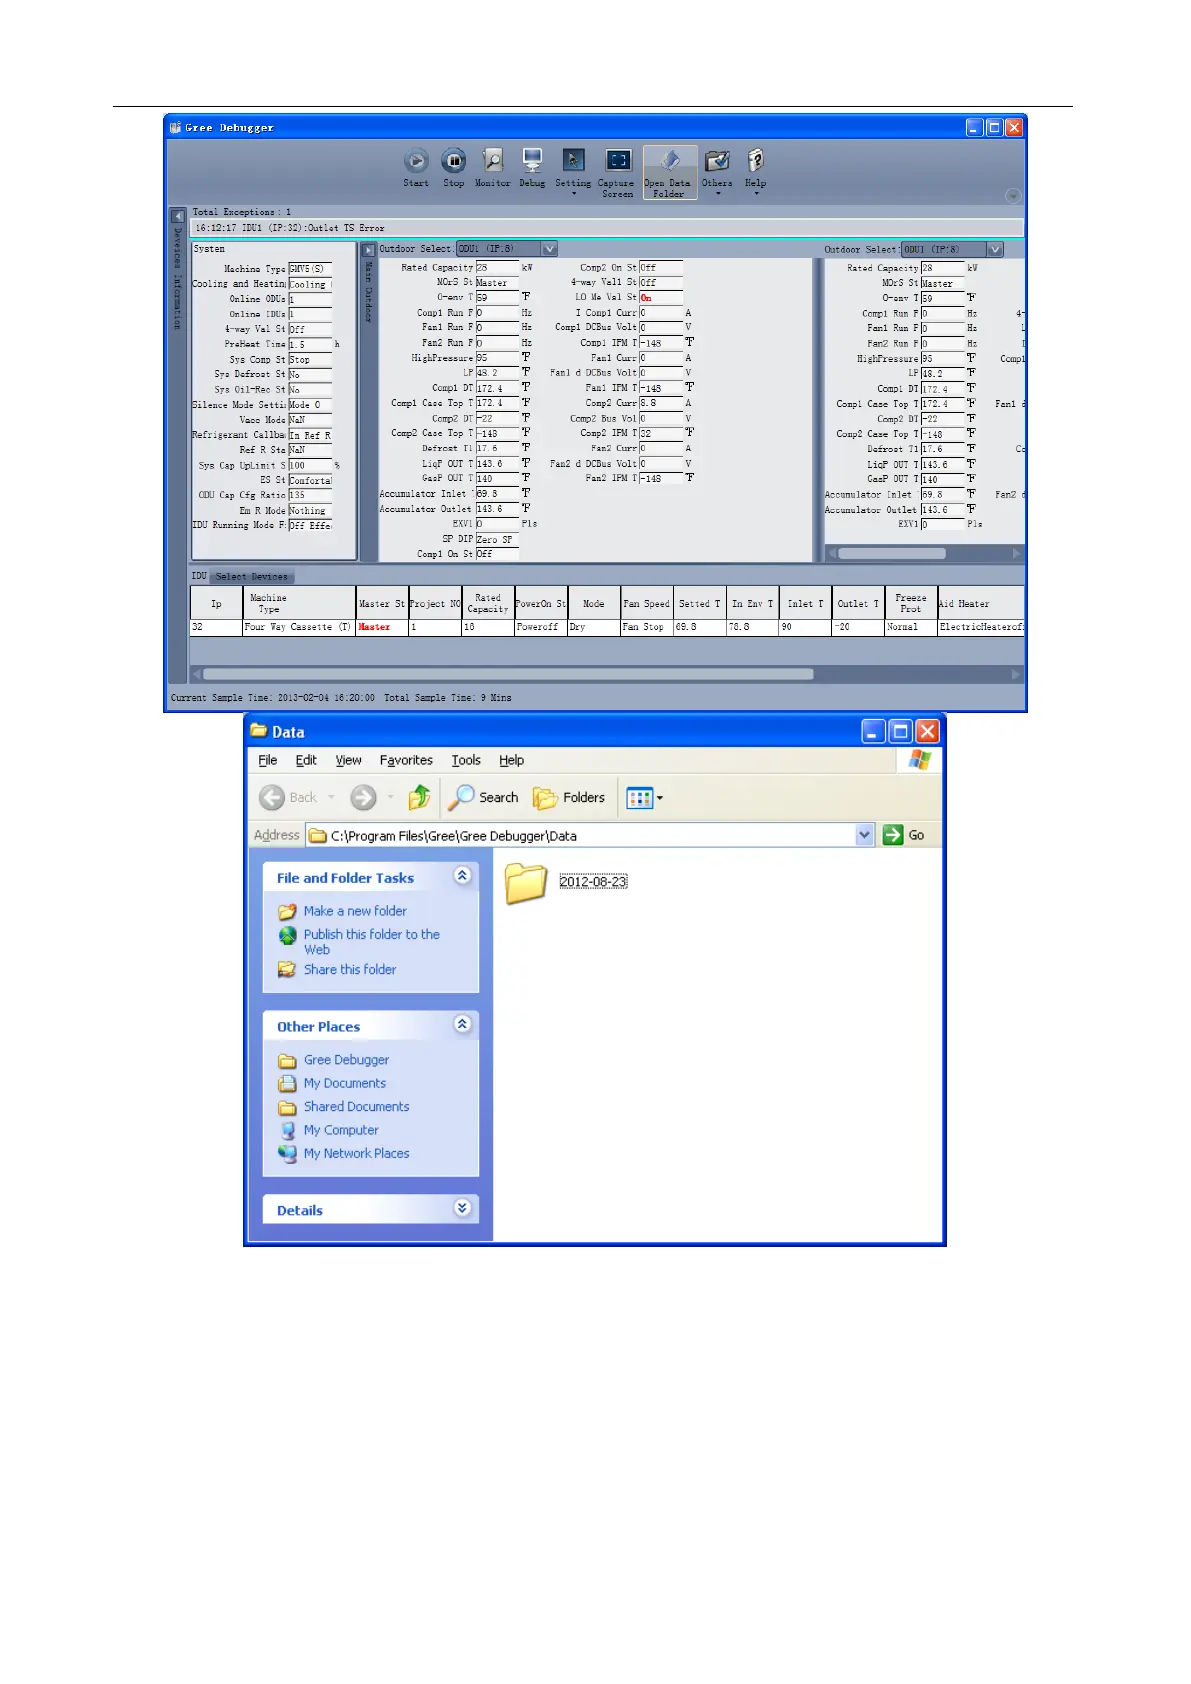1191x1684 pixels.
Task: Open the File menu in Data window
Action: 267,760
